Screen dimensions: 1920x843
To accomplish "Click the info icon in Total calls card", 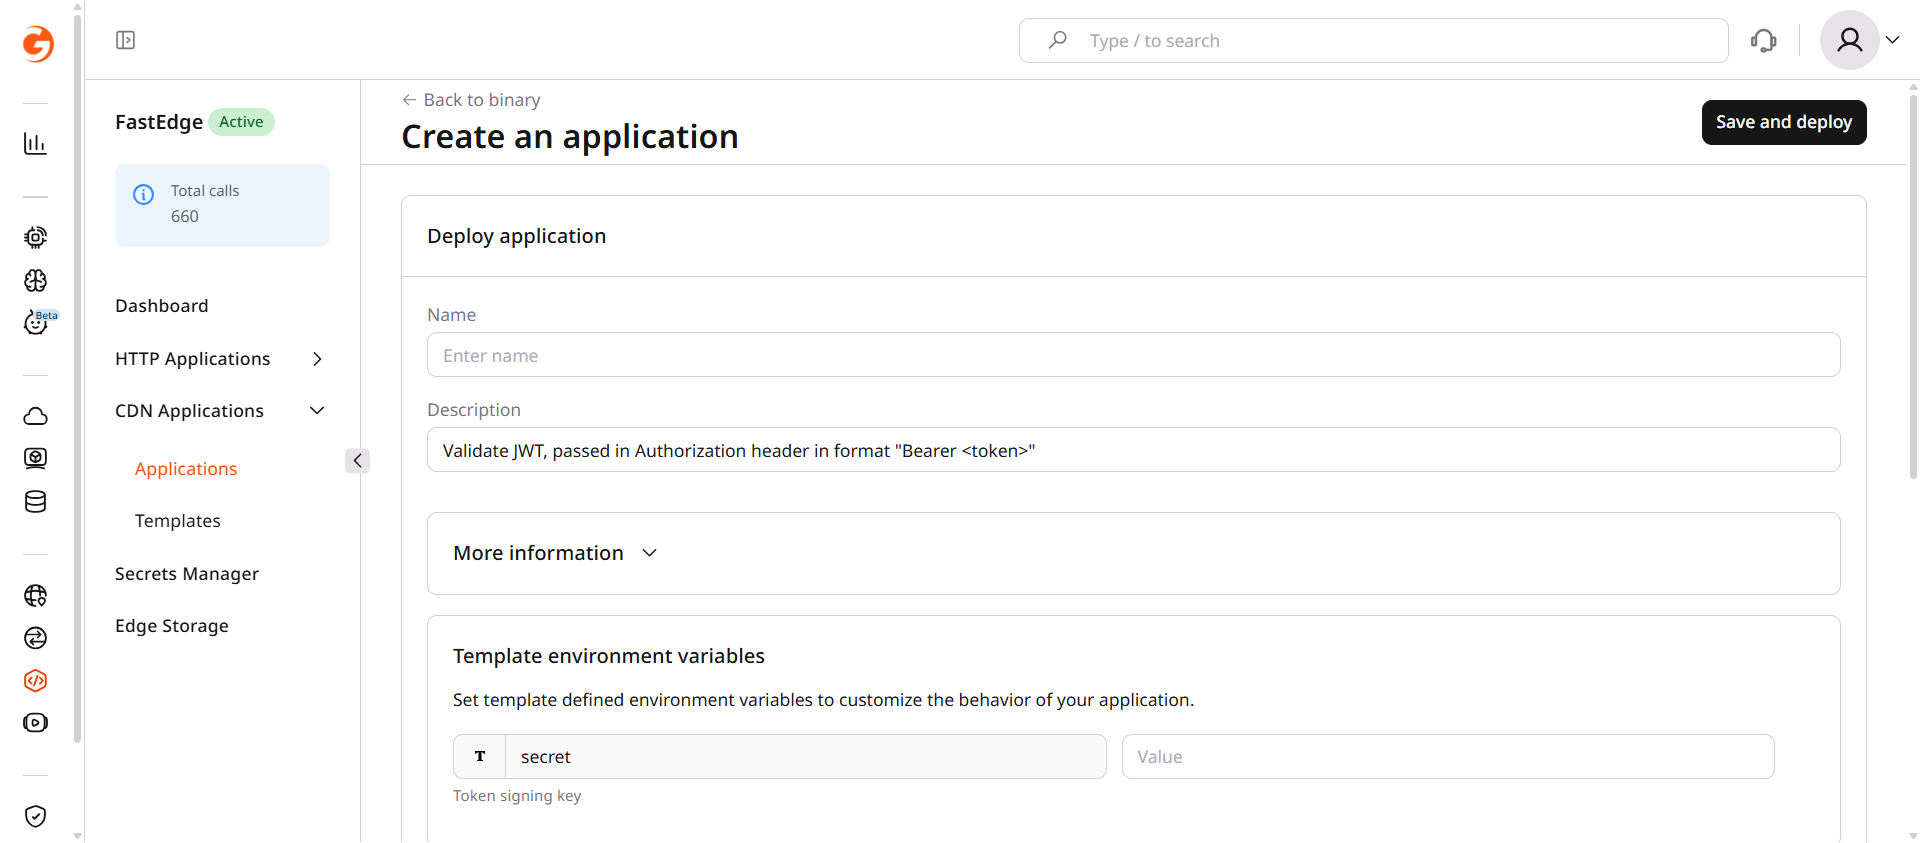I will coord(144,194).
